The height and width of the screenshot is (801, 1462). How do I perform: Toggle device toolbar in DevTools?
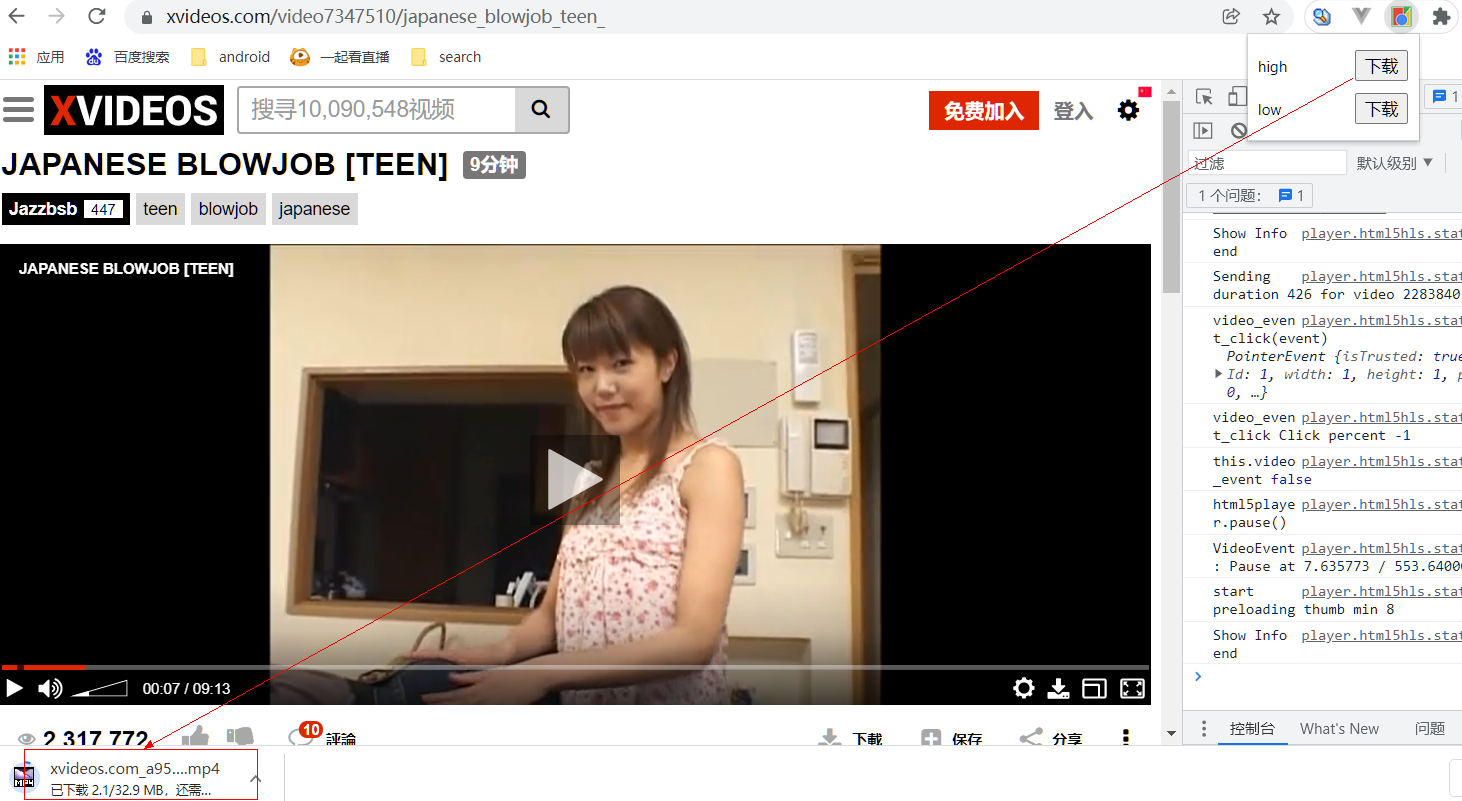(1237, 97)
